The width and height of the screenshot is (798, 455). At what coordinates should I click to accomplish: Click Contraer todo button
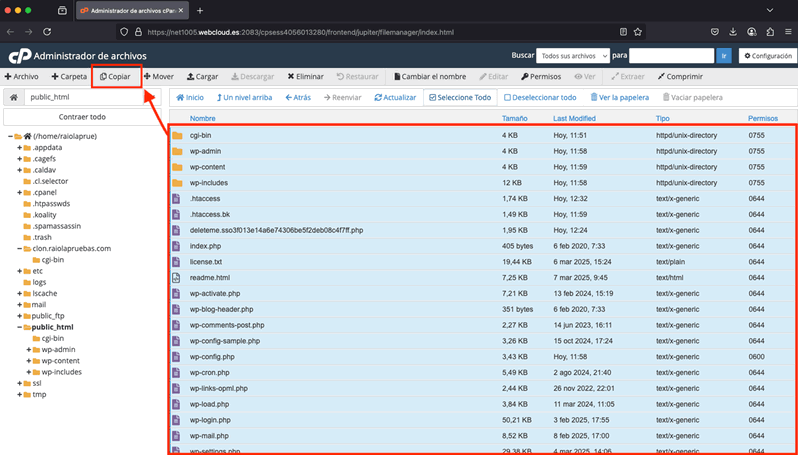82,117
